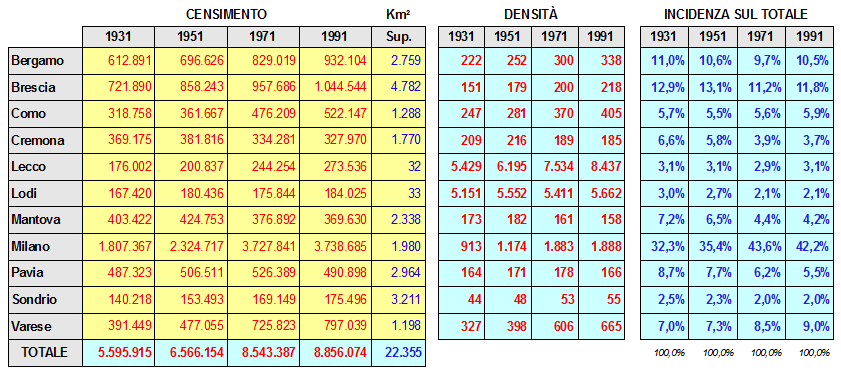841x376 pixels.
Task: Select the TOTALE row label
Action: tap(46, 353)
